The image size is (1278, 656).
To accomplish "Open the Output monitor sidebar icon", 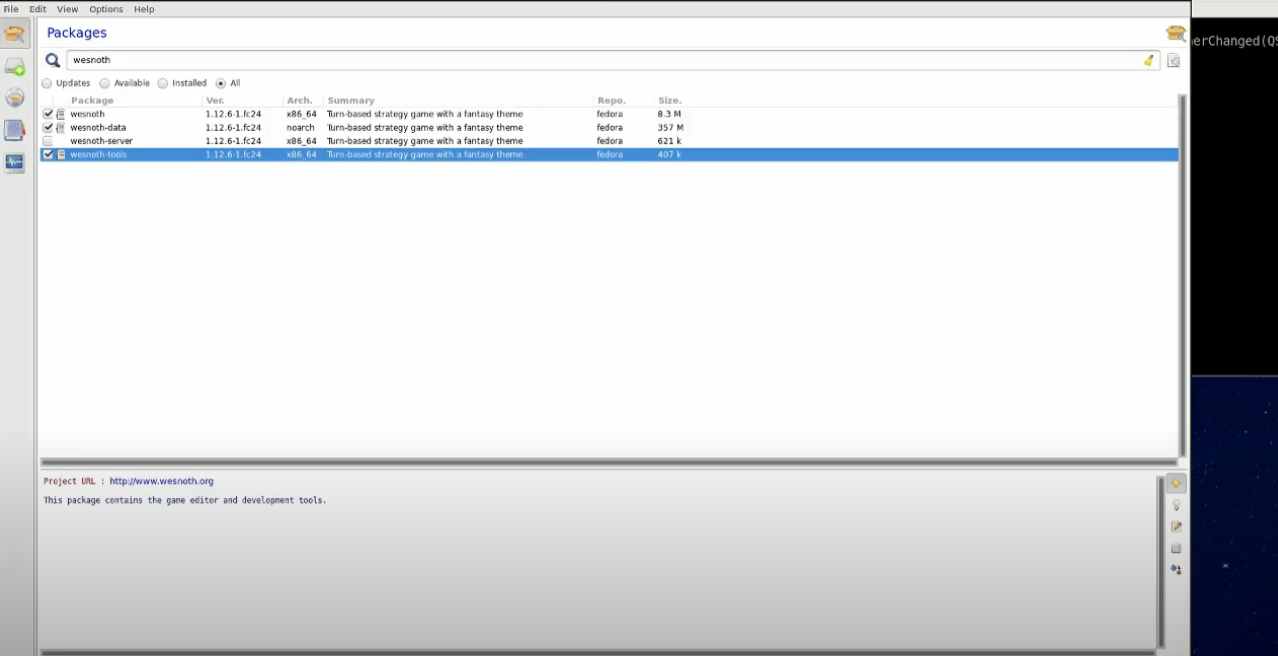I will pos(15,162).
